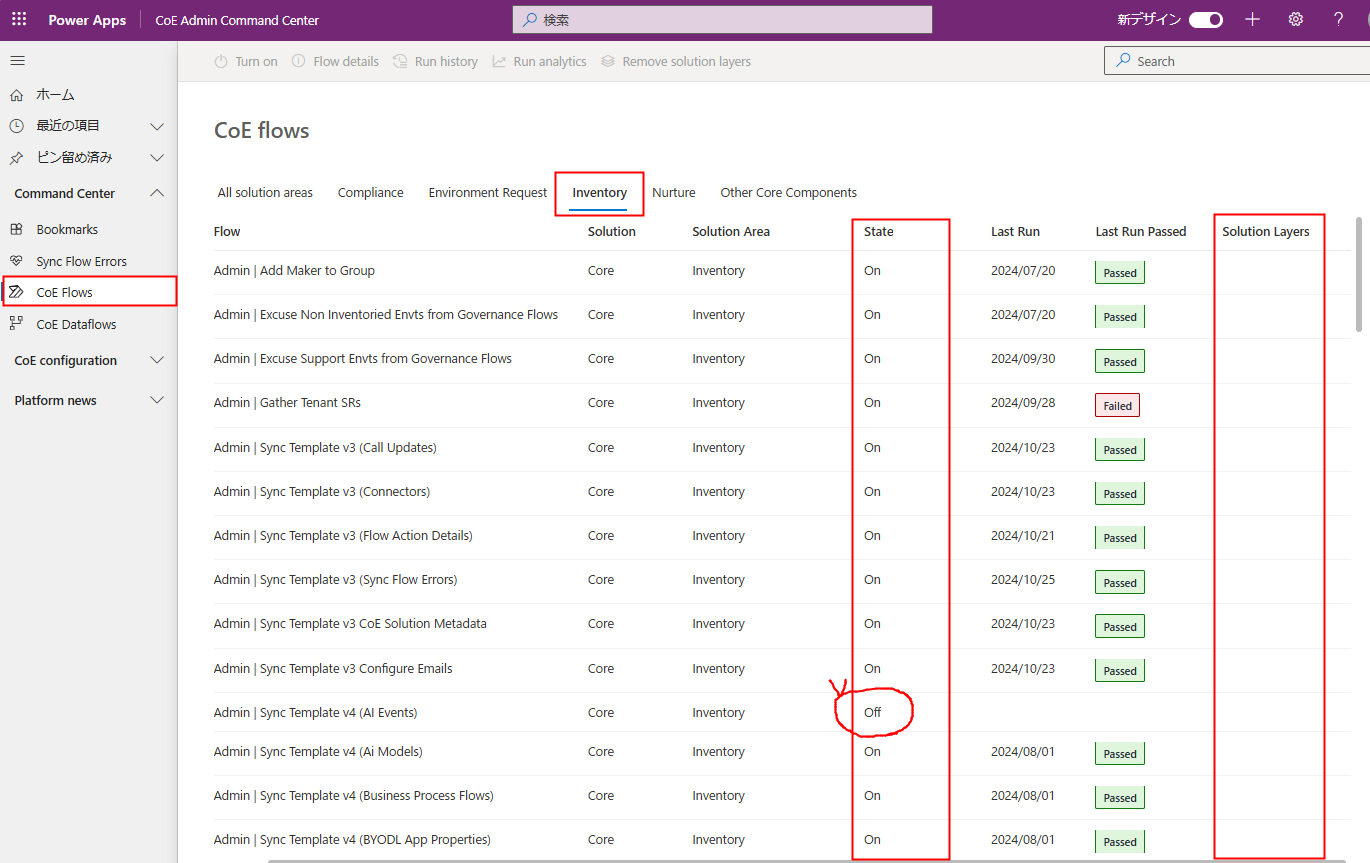Click the Turn on power icon
Screen dimensions: 1370x863
[x=221, y=62]
